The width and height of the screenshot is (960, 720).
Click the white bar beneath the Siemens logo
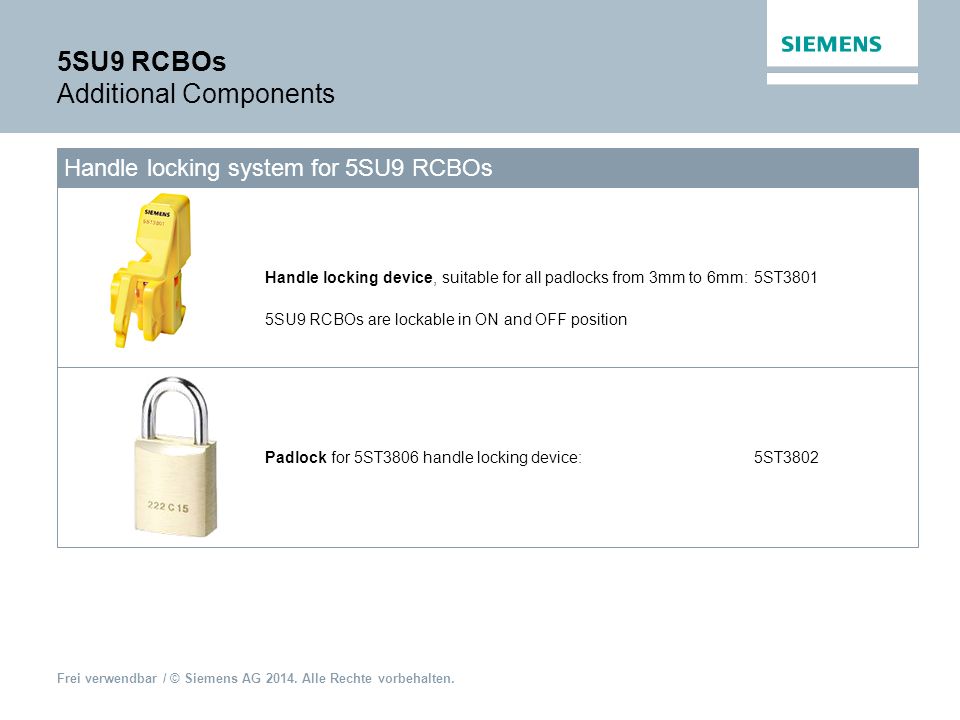tap(842, 78)
